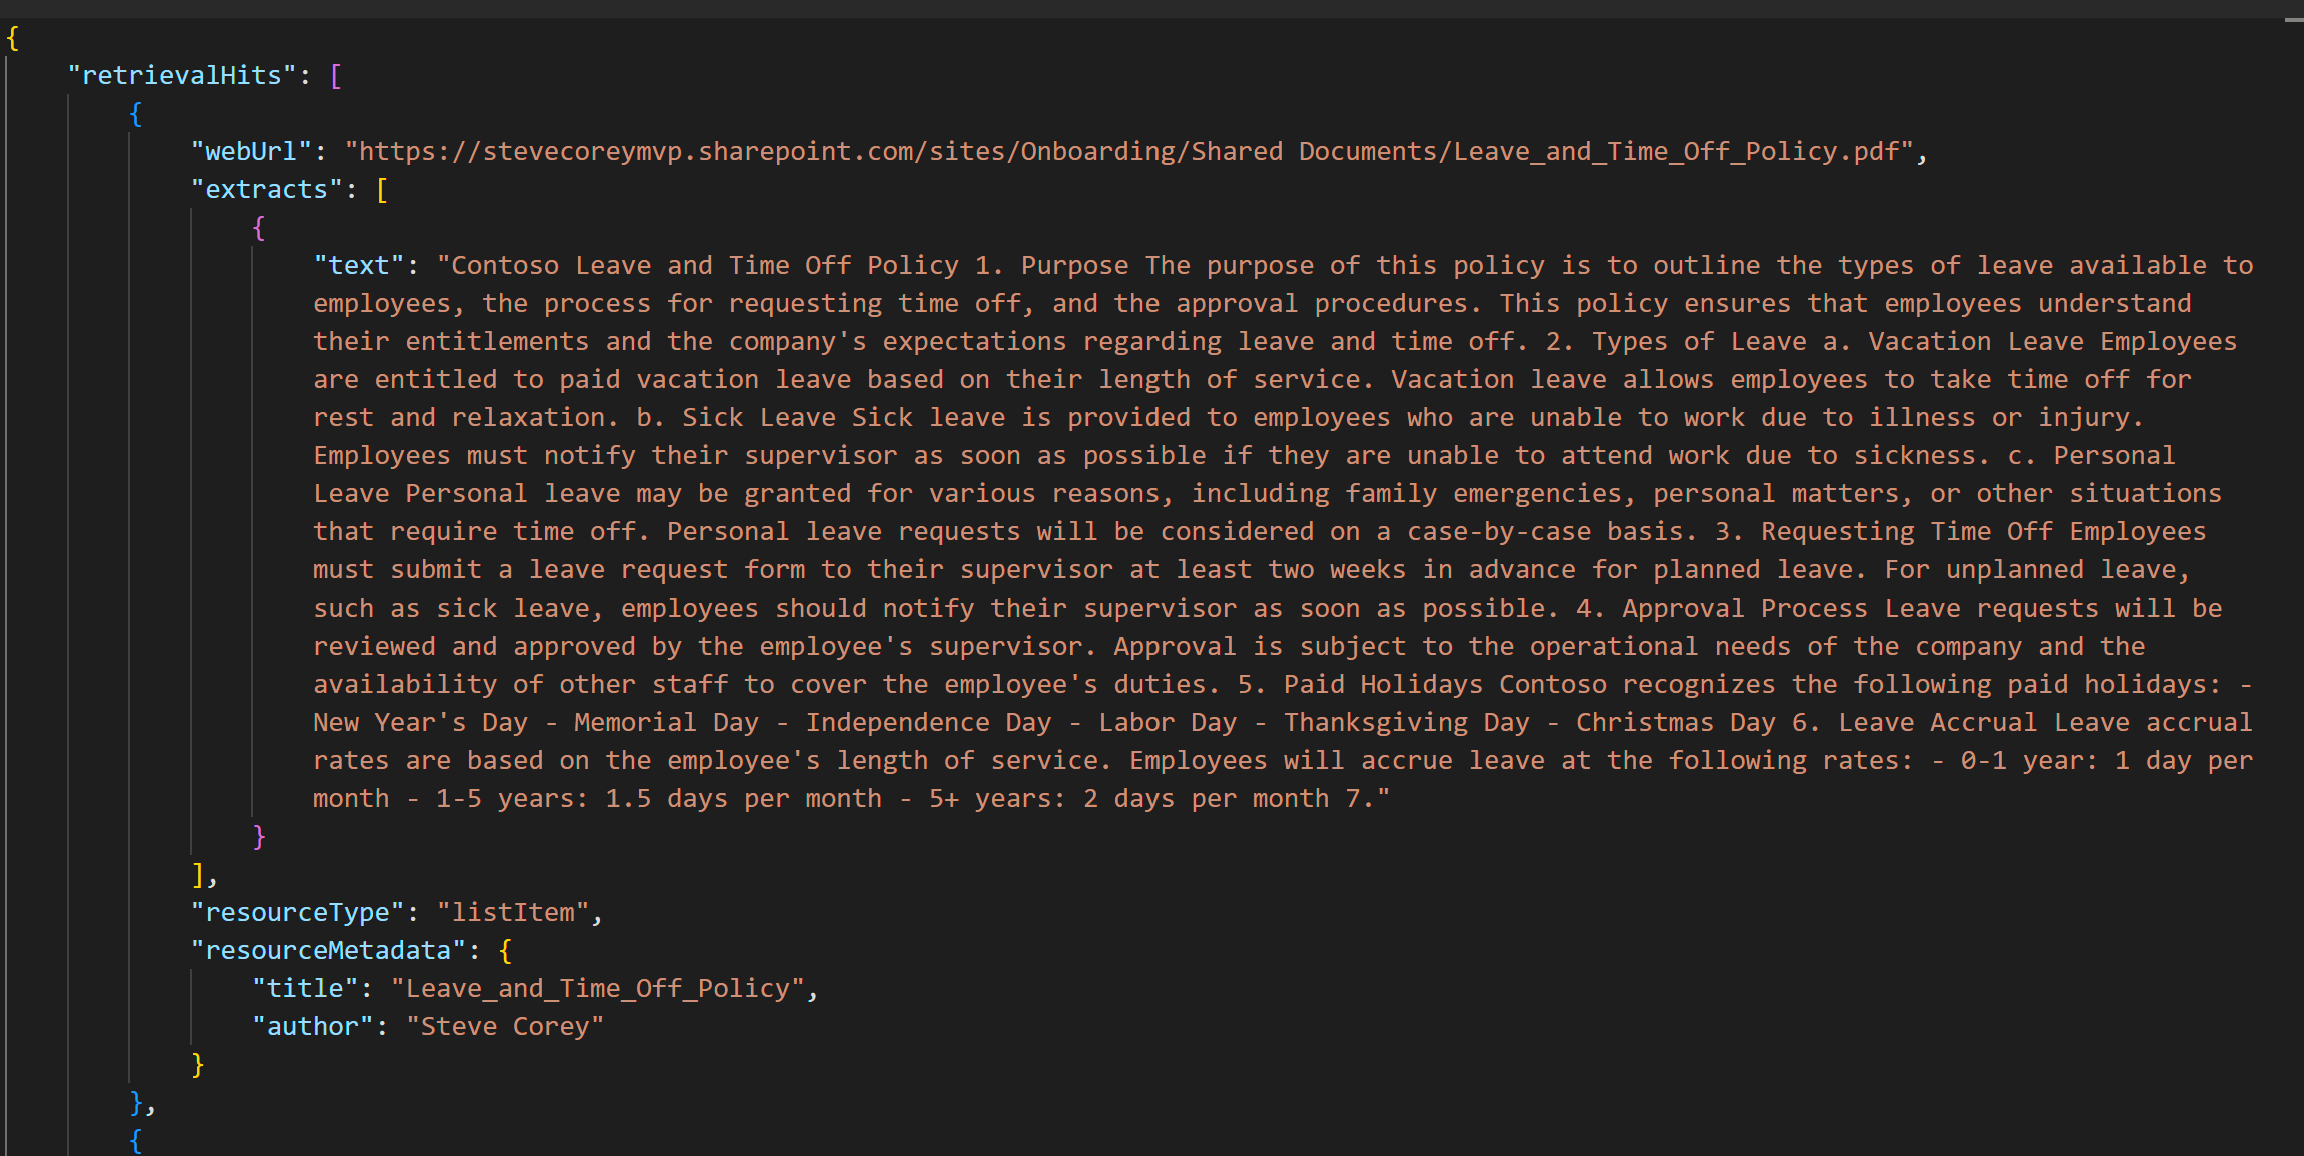Place cursor on the "text" key
The height and width of the screenshot is (1156, 2304).
359,265
